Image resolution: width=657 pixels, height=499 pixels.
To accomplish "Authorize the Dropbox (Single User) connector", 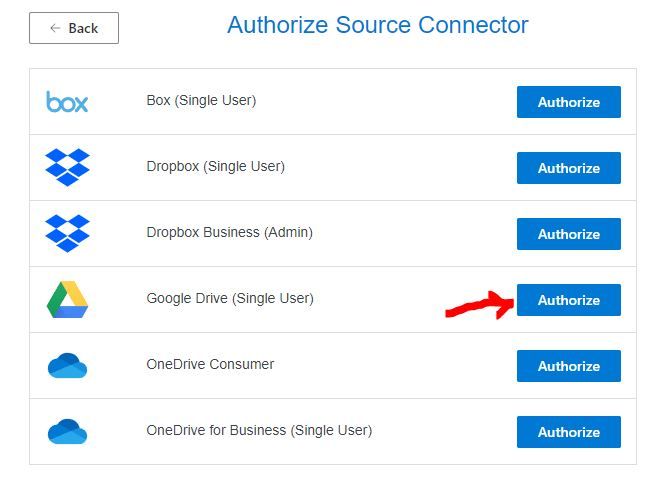I will pyautogui.click(x=568, y=168).
